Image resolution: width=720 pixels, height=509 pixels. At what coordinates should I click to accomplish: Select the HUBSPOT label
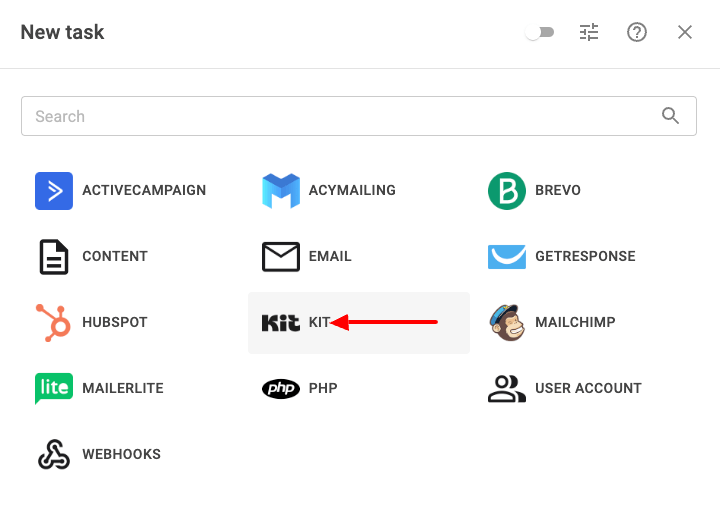[x=115, y=322]
